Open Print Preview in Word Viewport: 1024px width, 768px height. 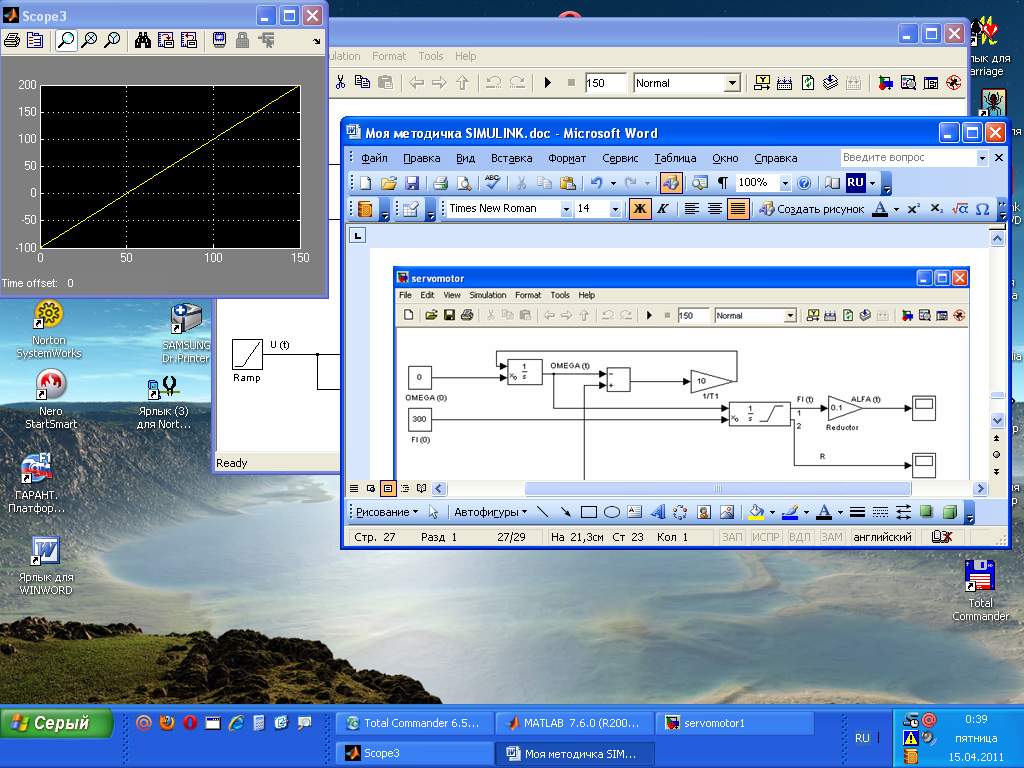click(464, 183)
